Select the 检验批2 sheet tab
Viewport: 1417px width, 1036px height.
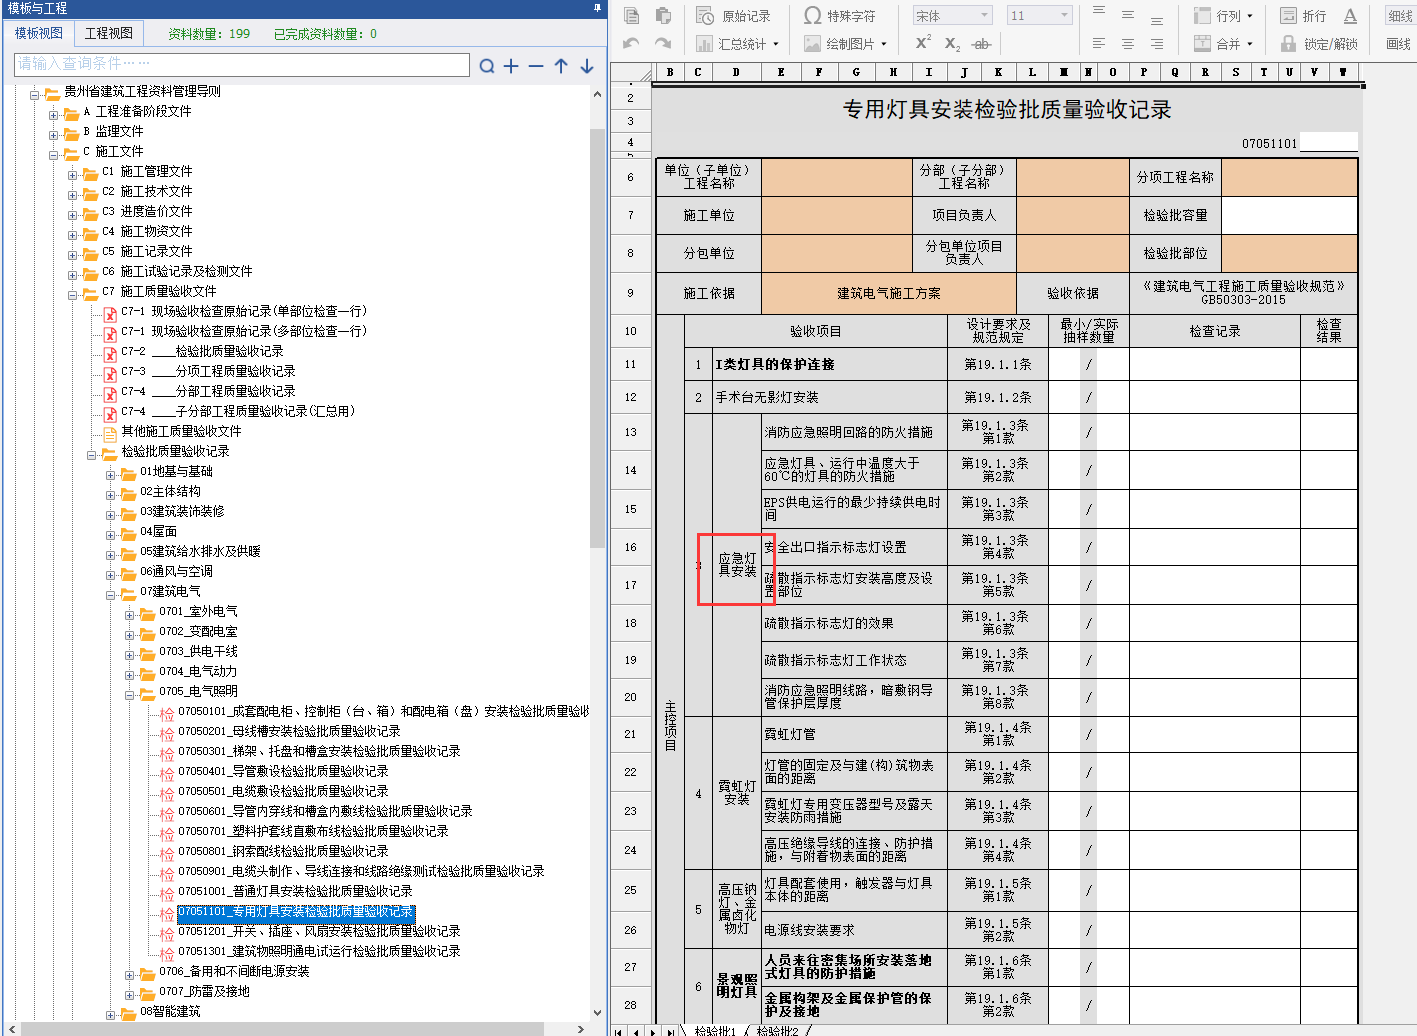point(778,1030)
